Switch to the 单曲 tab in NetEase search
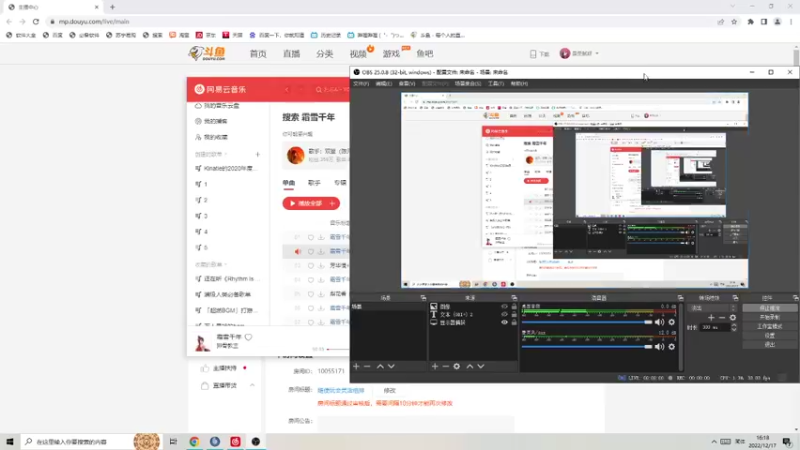 tap(289, 183)
